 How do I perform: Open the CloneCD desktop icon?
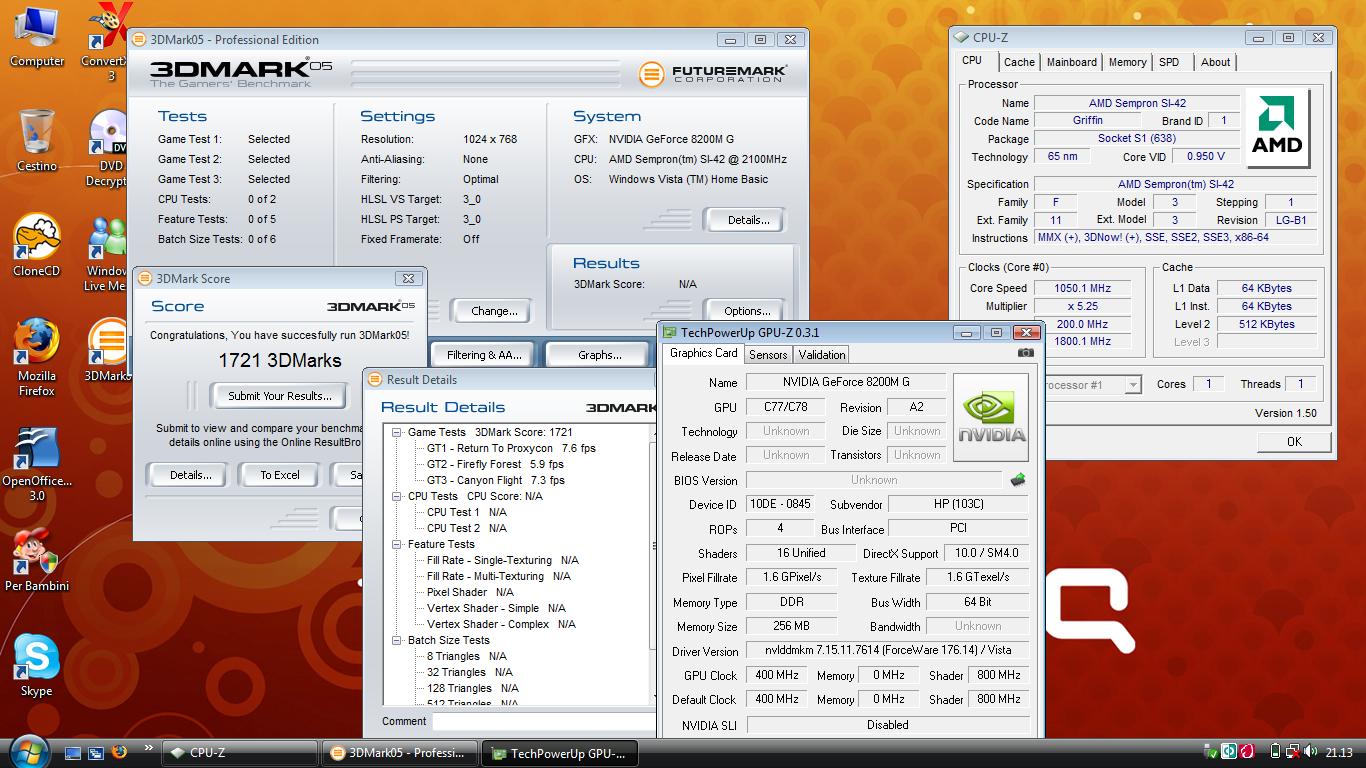point(37,244)
